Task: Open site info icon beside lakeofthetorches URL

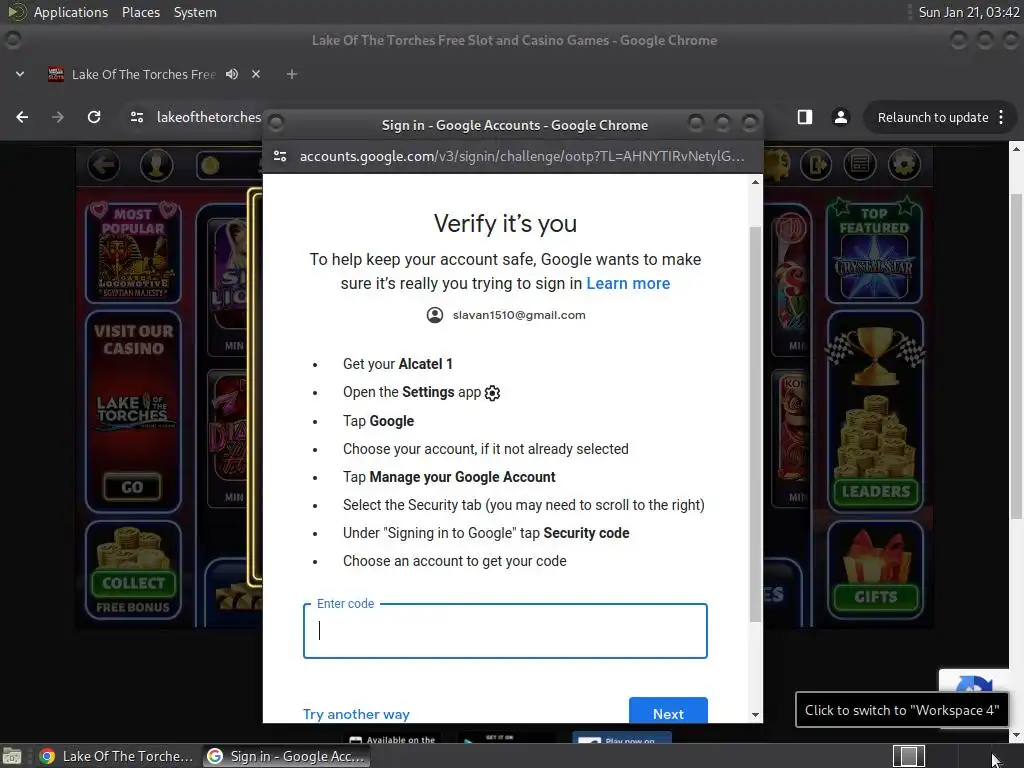Action: pyautogui.click(x=136, y=117)
